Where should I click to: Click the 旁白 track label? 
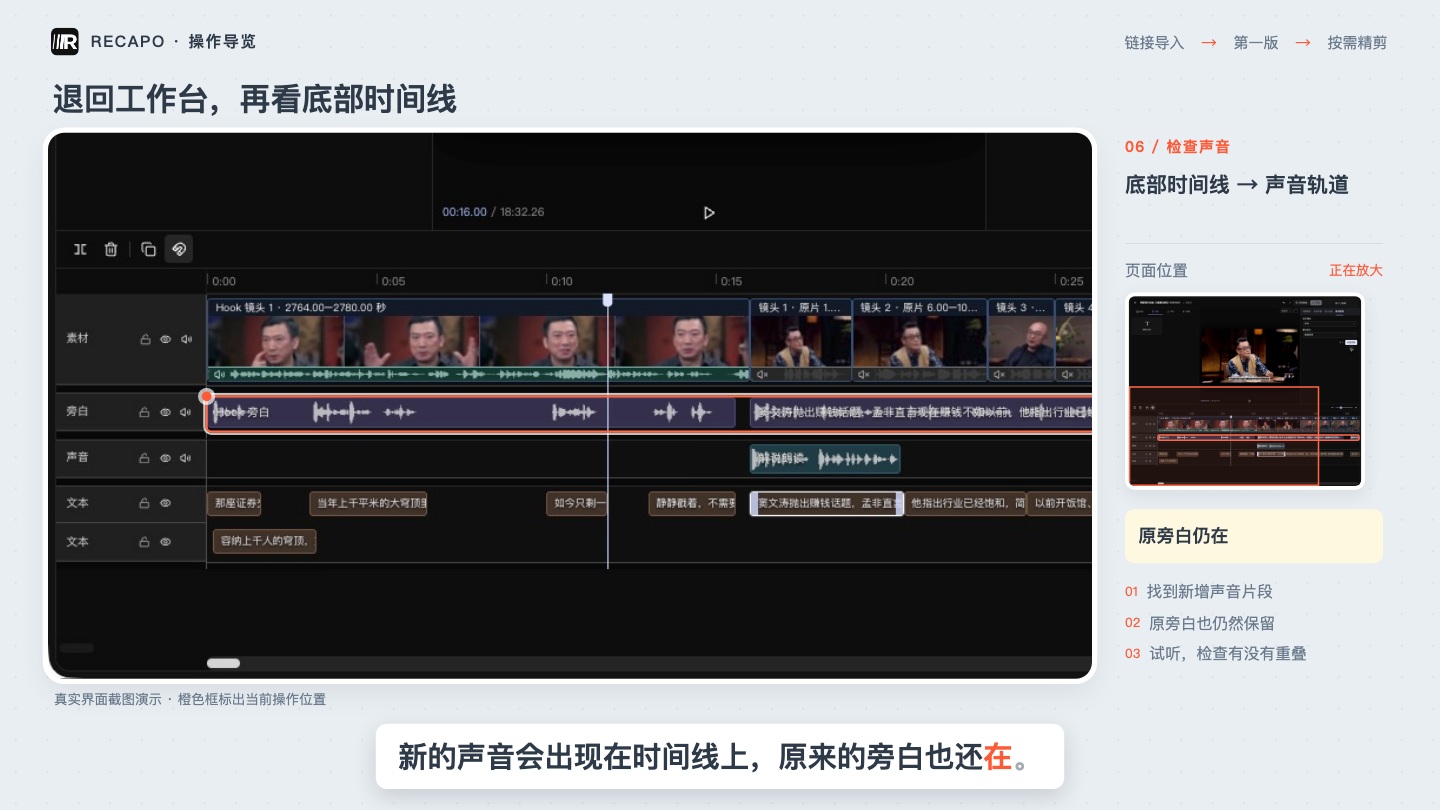click(77, 412)
